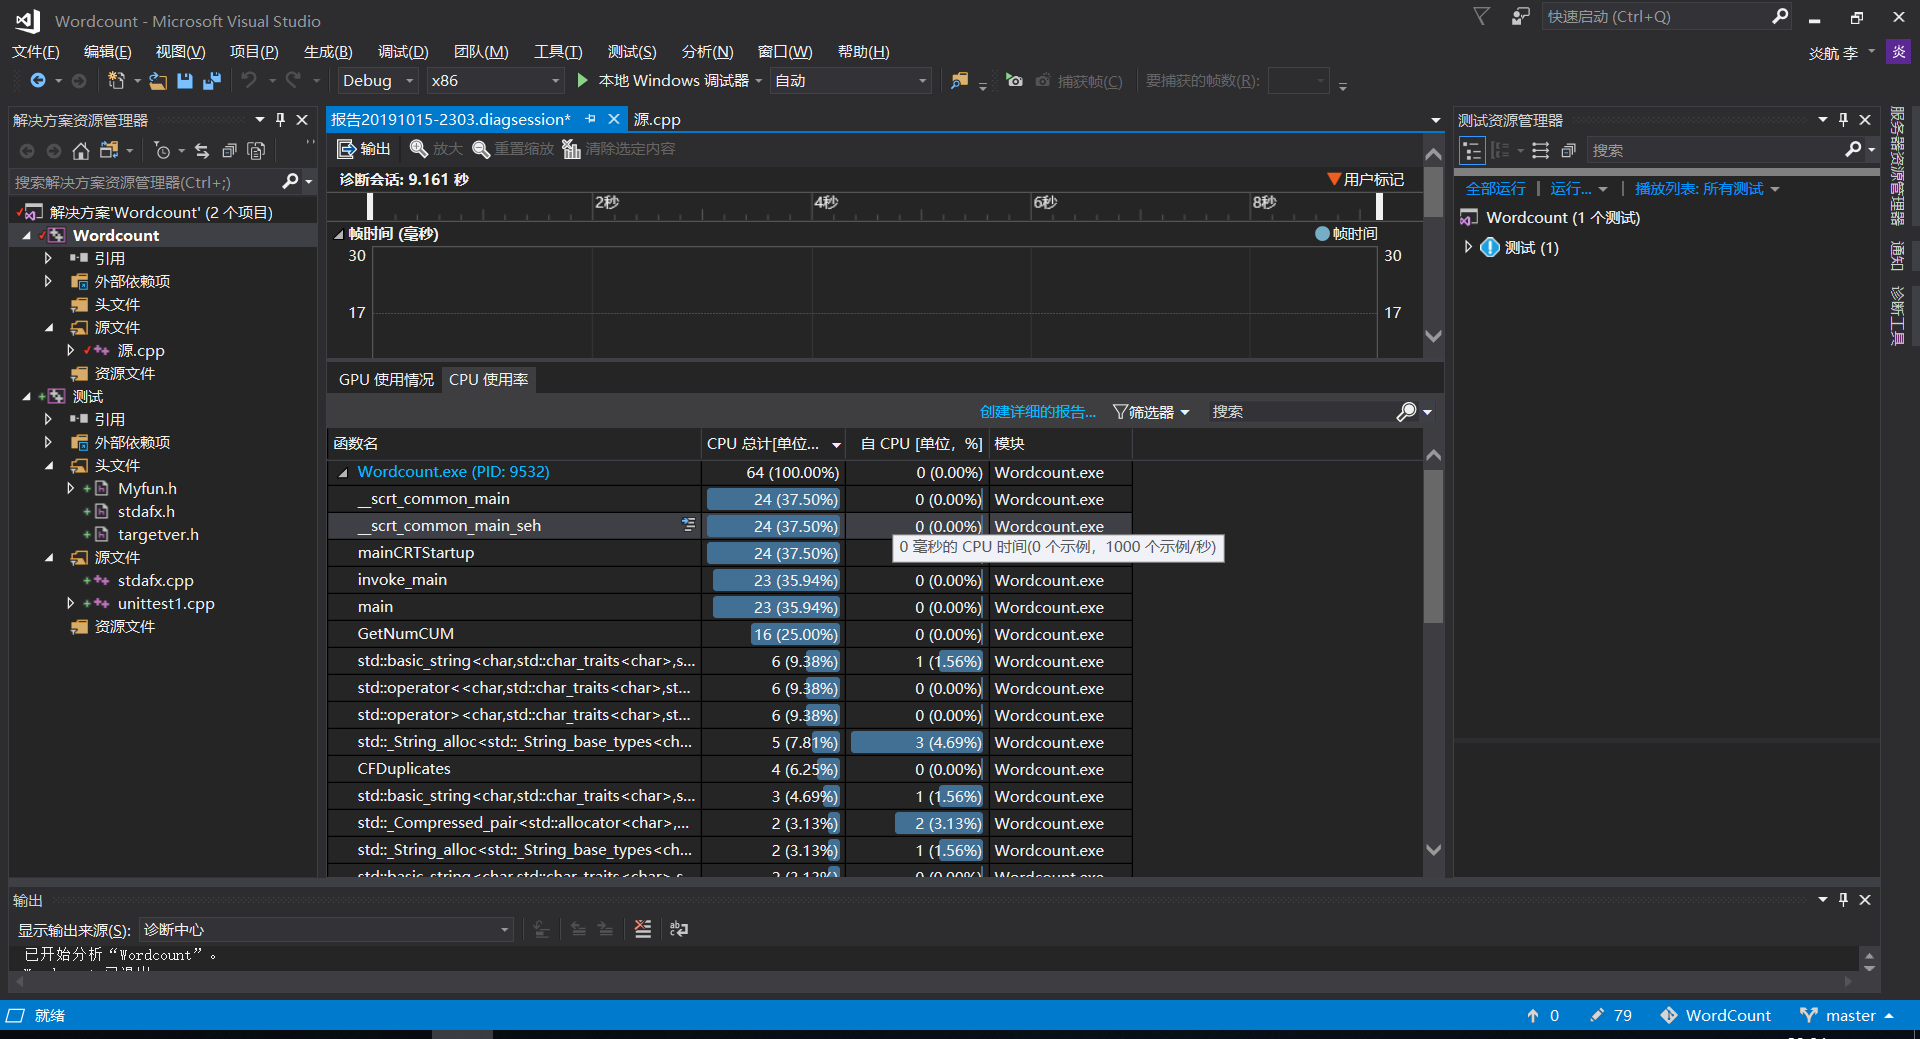Click the Solution Explorer search field

coord(145,182)
